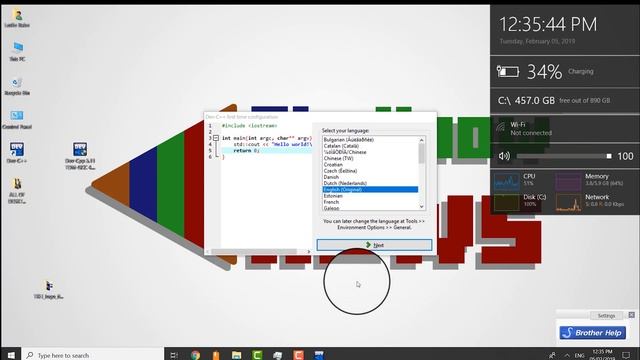The width and height of the screenshot is (640, 360).
Task: Click the Memory usage graph widget
Action: 568,182
